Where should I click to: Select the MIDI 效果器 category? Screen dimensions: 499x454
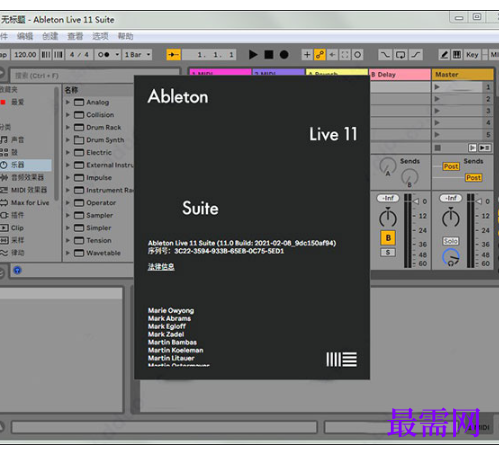point(29,190)
